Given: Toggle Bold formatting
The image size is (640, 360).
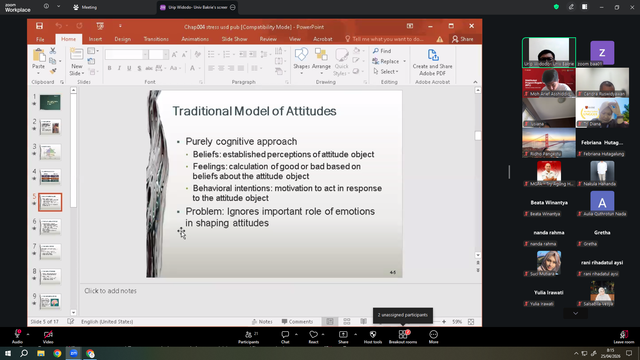Looking at the screenshot, I should [109, 68].
